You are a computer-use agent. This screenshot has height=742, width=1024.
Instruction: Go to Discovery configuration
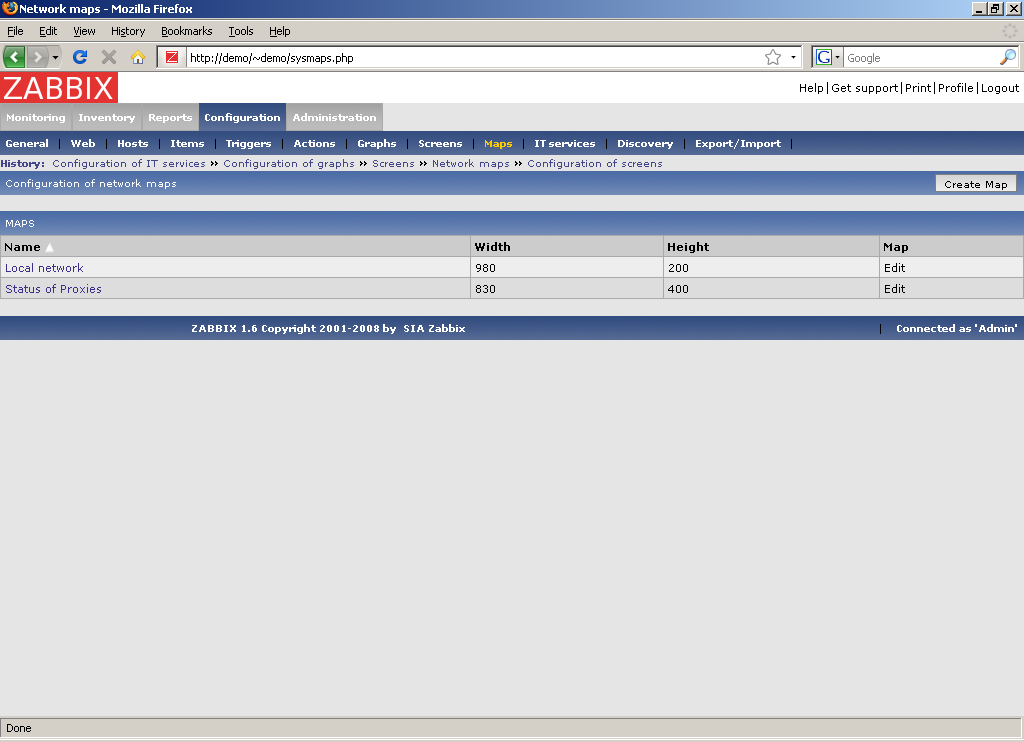(645, 144)
